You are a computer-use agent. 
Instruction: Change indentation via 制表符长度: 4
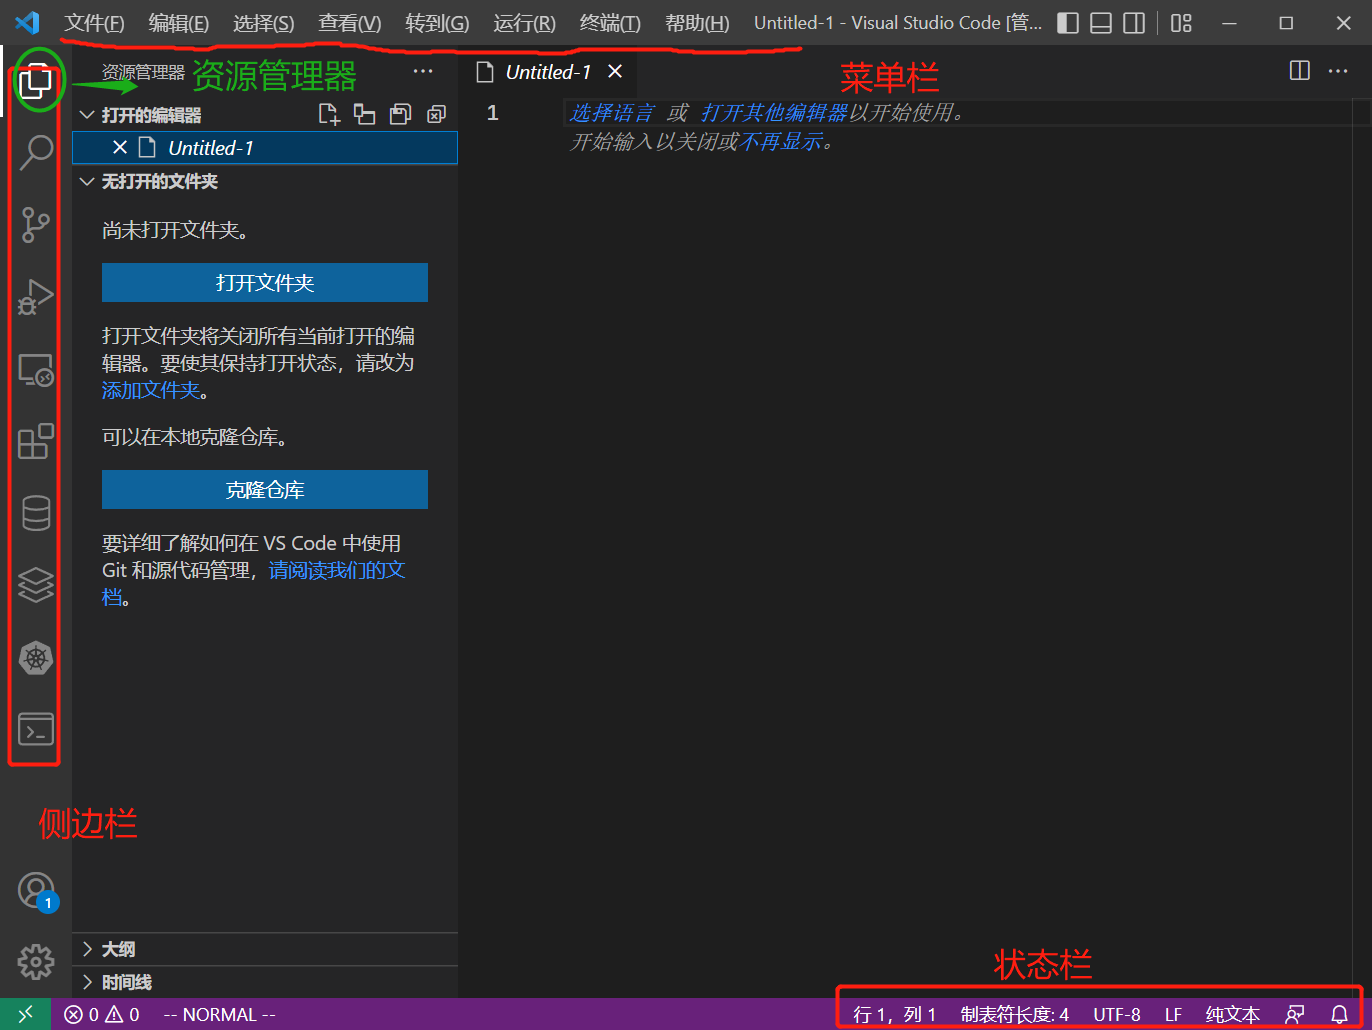point(1015,1014)
